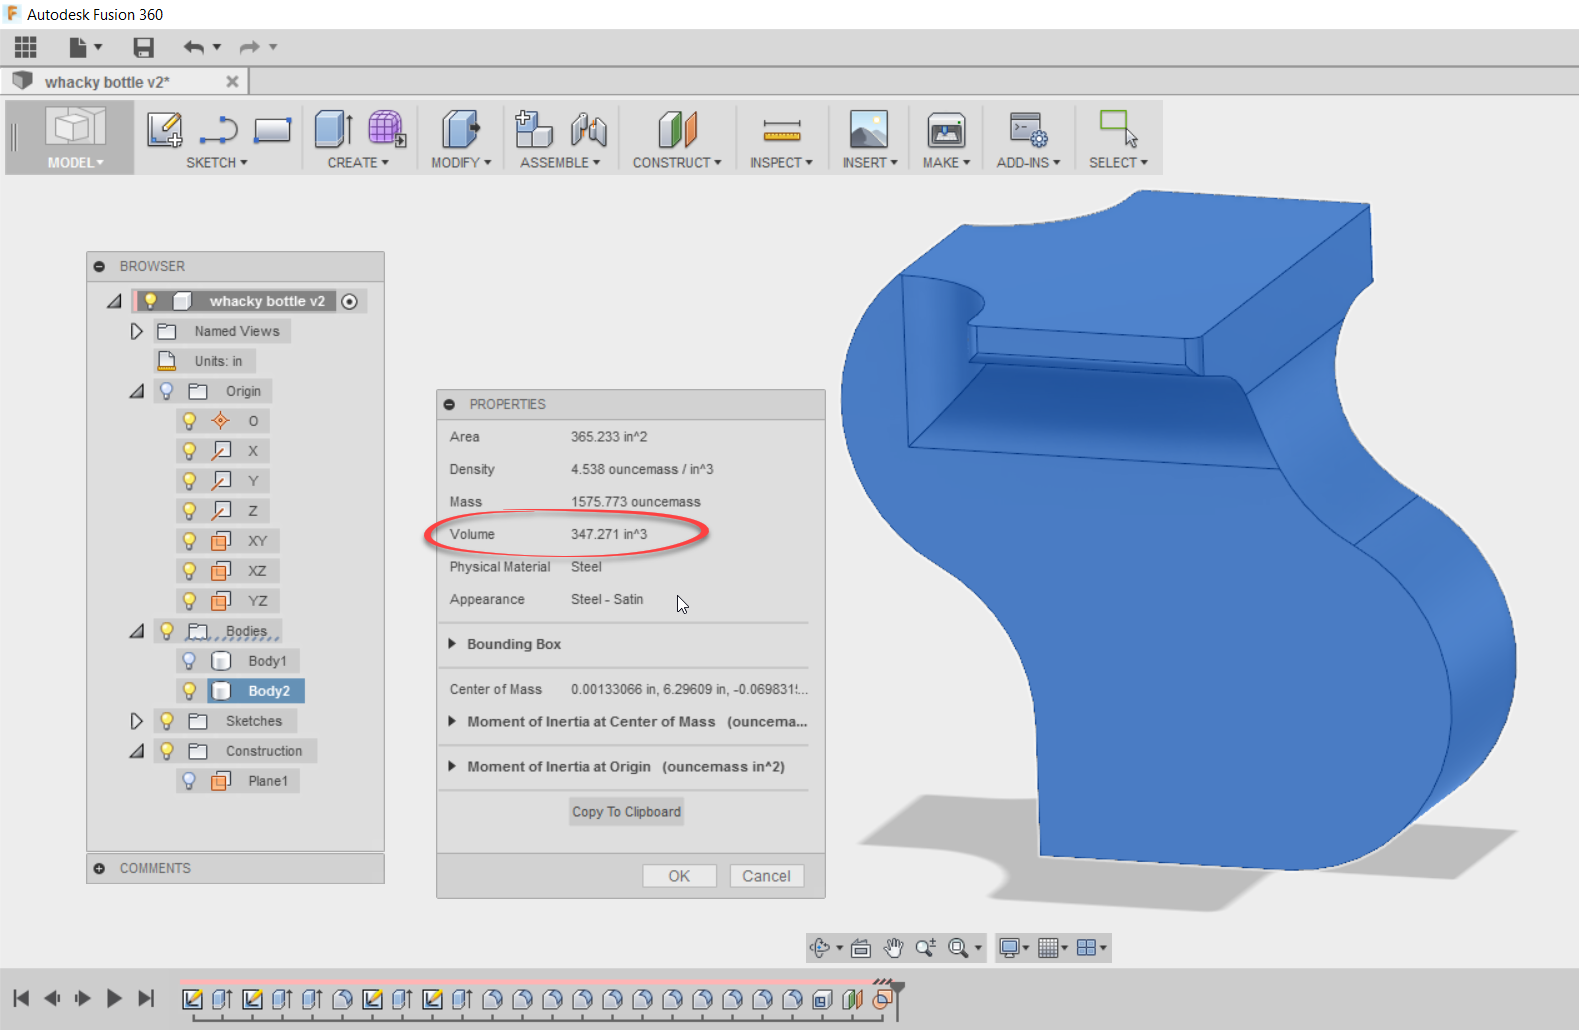Open the INSPECT menu
The width and height of the screenshot is (1579, 1030).
(x=781, y=162)
